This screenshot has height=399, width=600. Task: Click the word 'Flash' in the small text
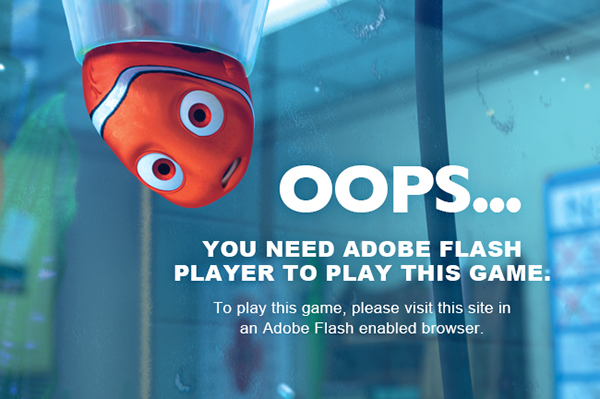pyautogui.click(x=334, y=328)
